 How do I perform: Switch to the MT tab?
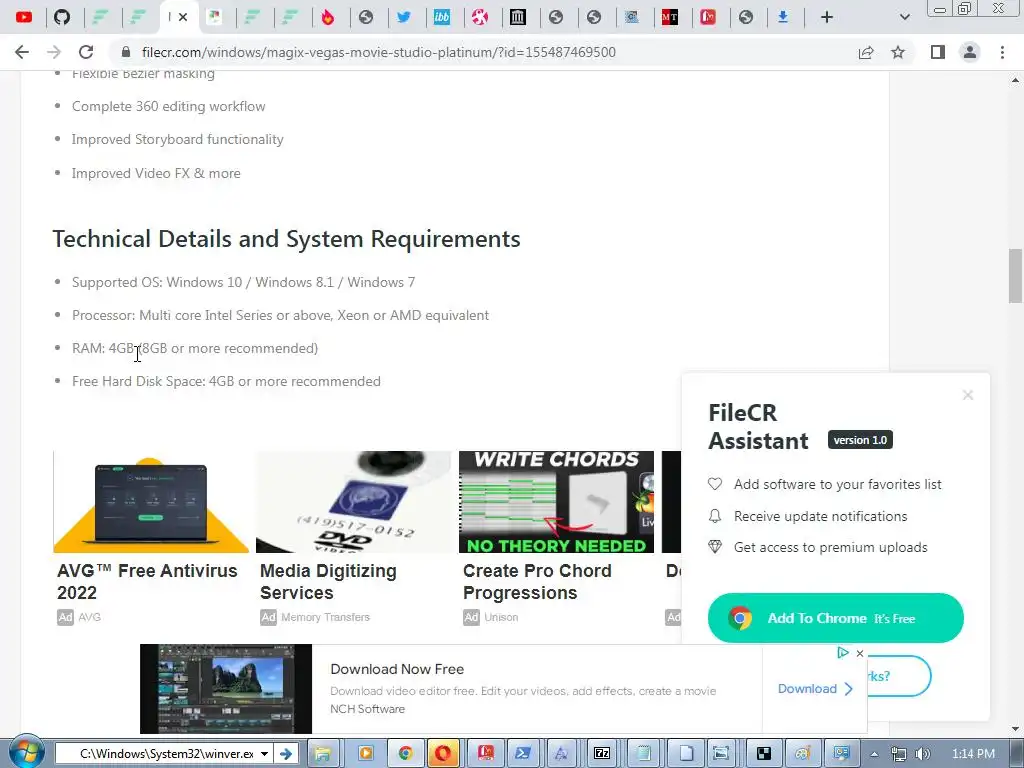pyautogui.click(x=669, y=17)
